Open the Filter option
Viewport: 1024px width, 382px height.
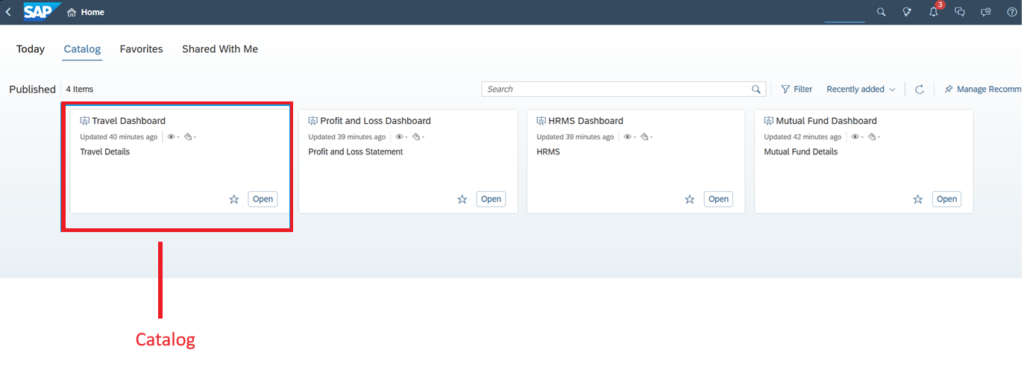797,89
